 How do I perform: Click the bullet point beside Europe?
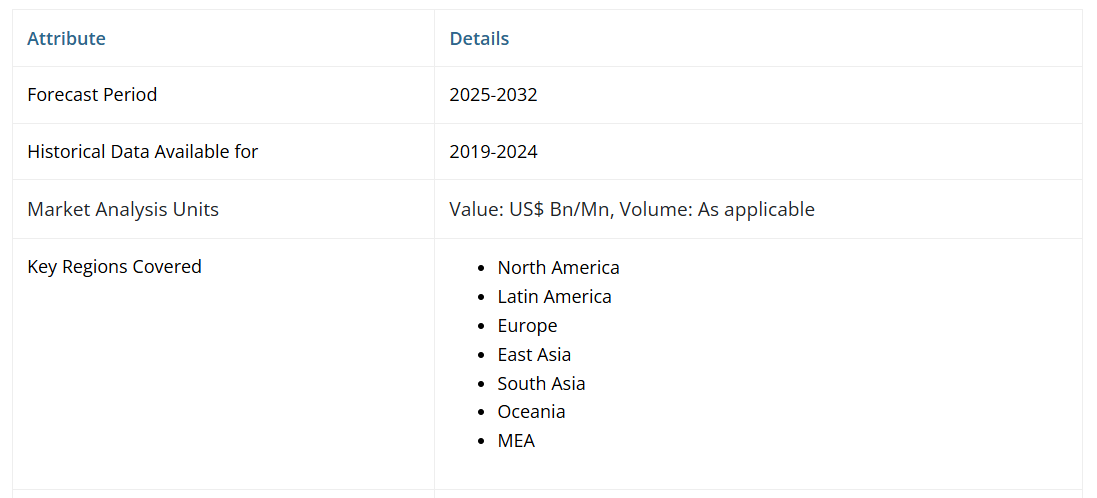click(484, 326)
